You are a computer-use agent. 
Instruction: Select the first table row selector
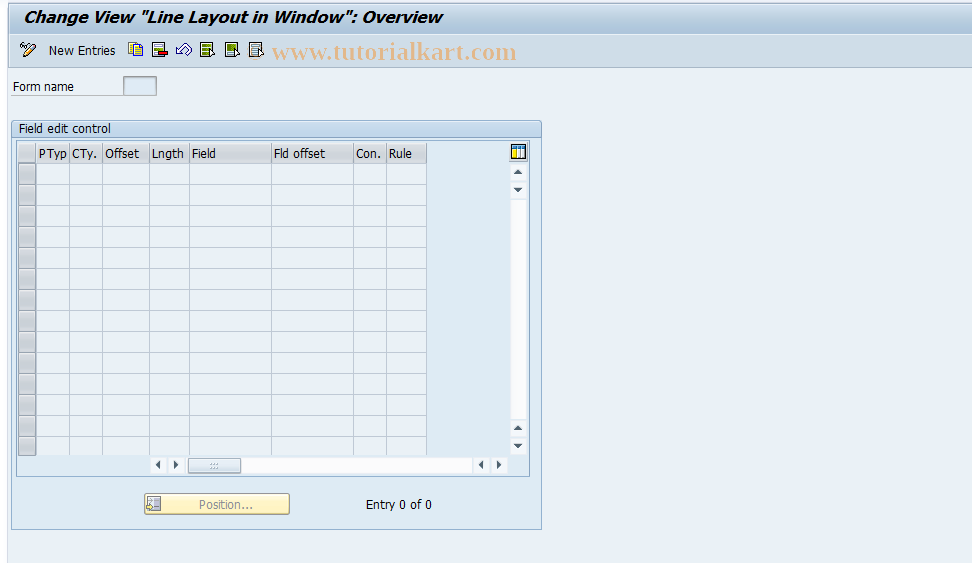click(x=27, y=174)
